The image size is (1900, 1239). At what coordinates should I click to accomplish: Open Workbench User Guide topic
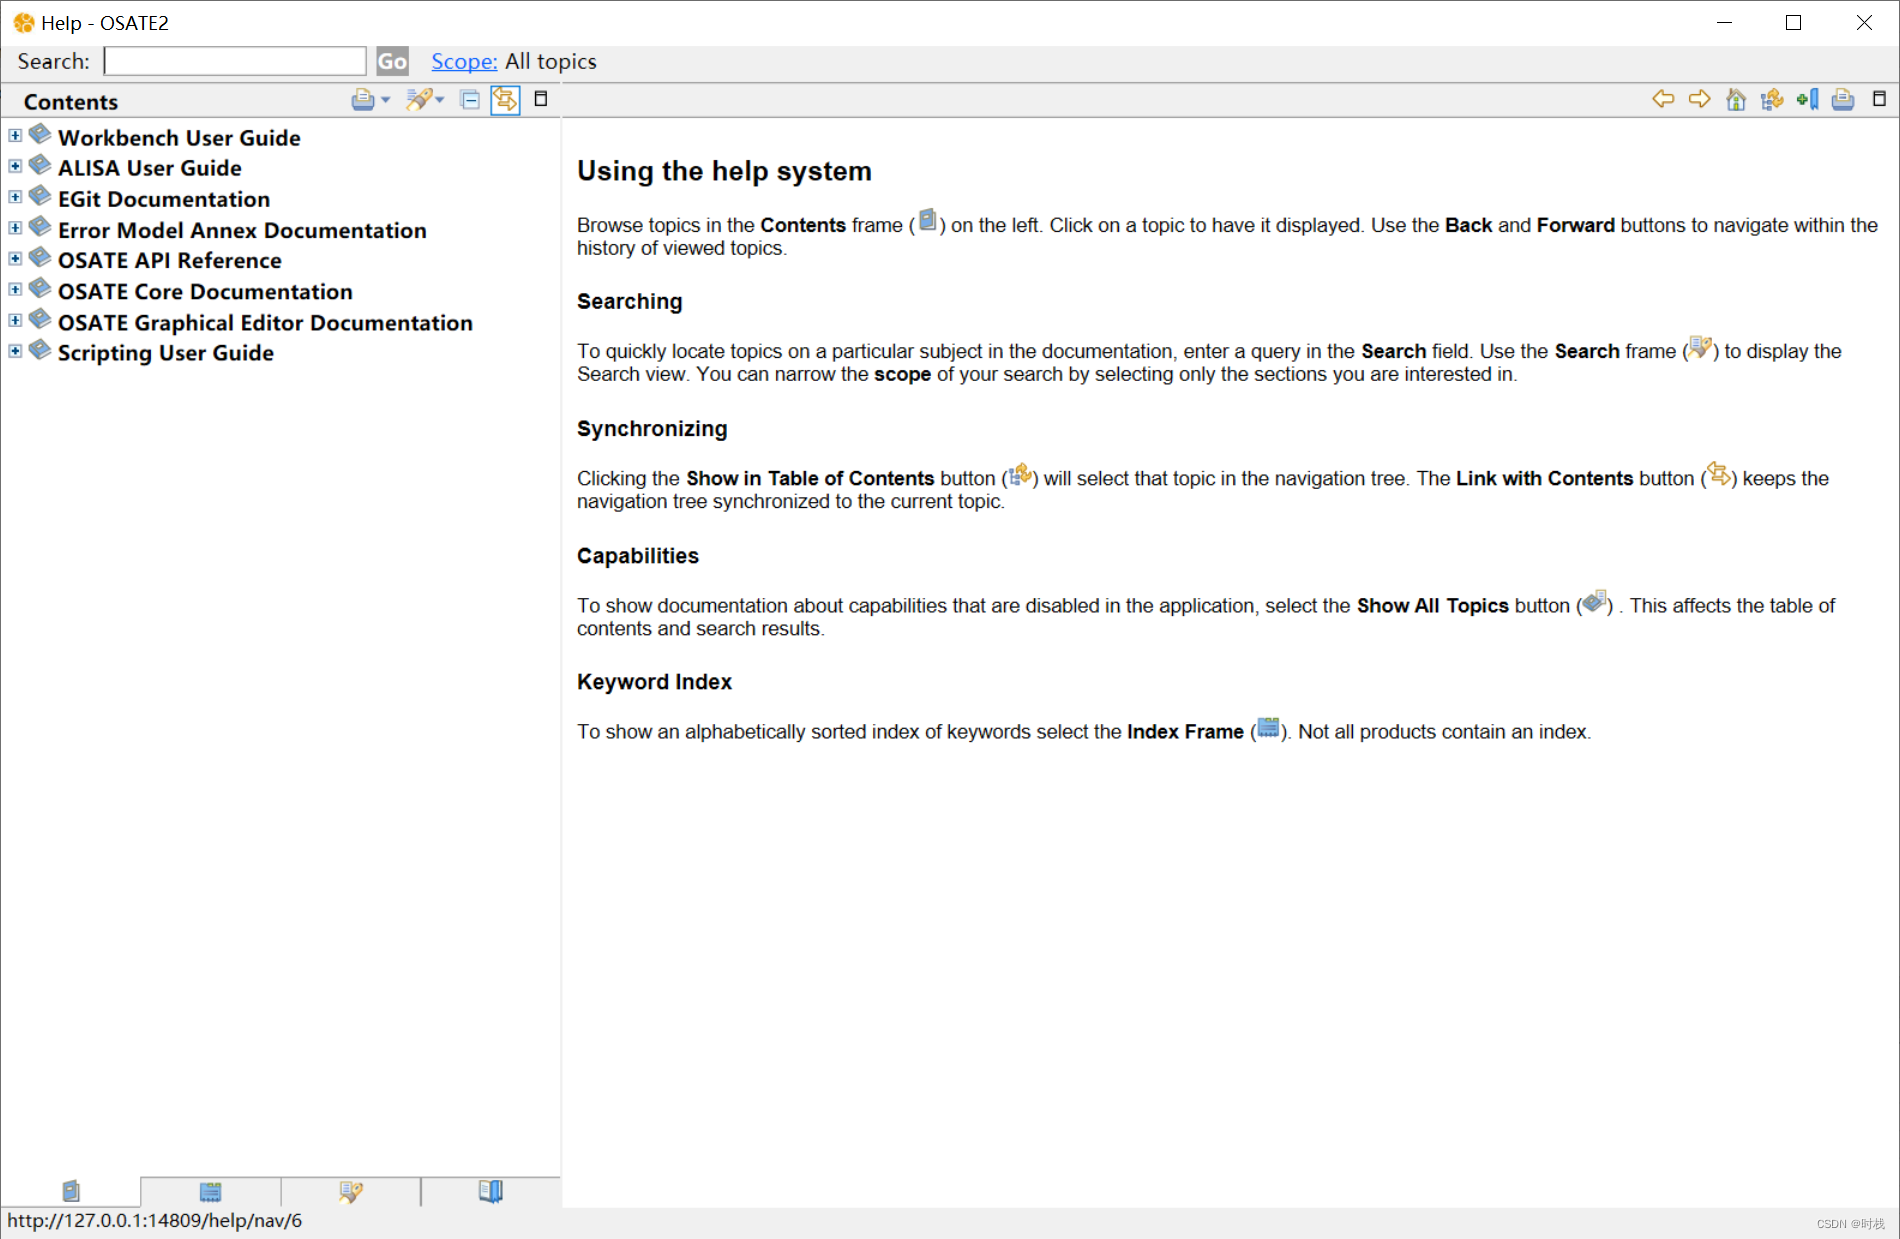coord(179,138)
